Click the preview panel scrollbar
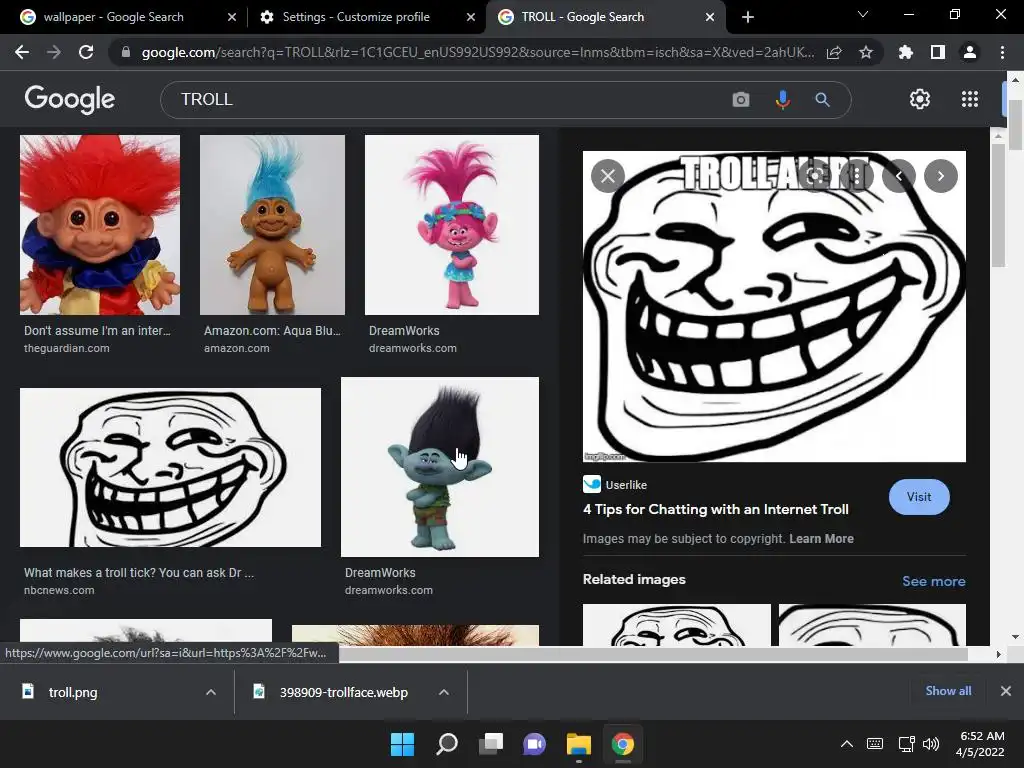Viewport: 1024px width, 768px height. [998, 205]
